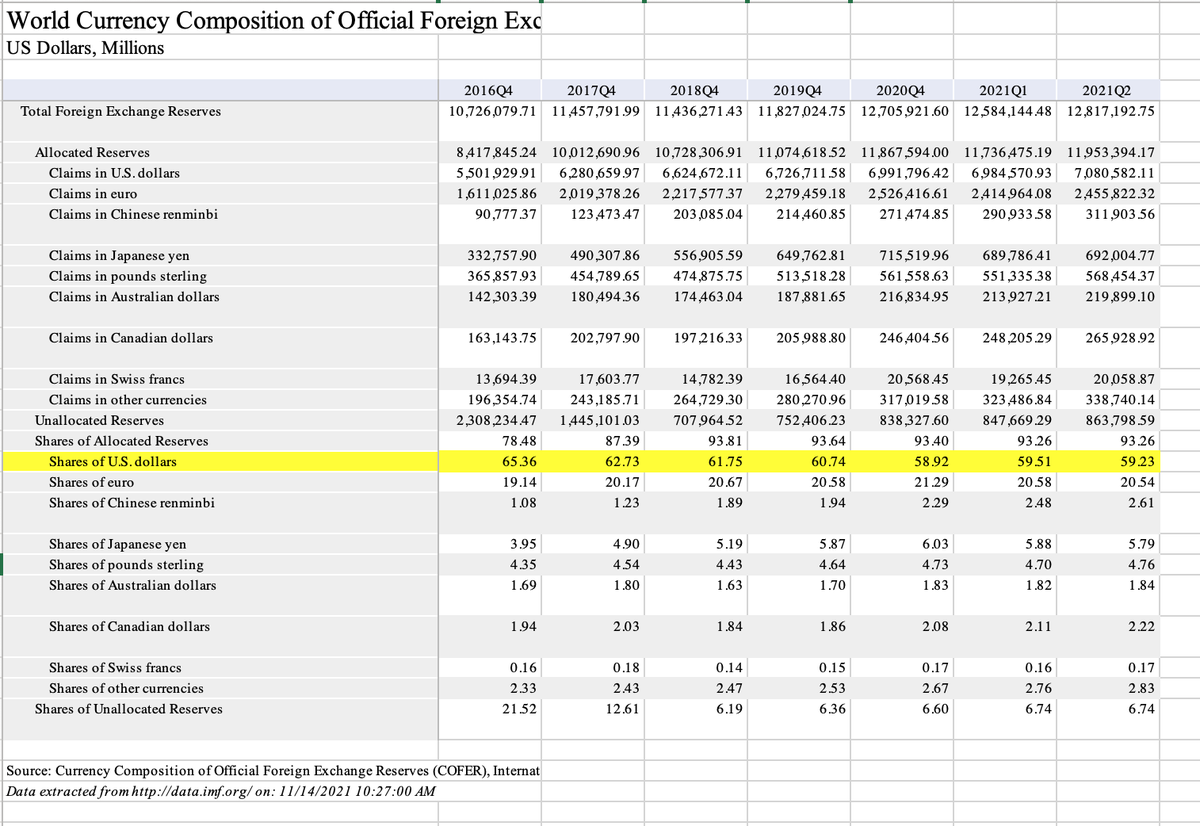The image size is (1200, 826).
Task: Click the Total Foreign Exchange Reserves label
Action: [x=121, y=111]
